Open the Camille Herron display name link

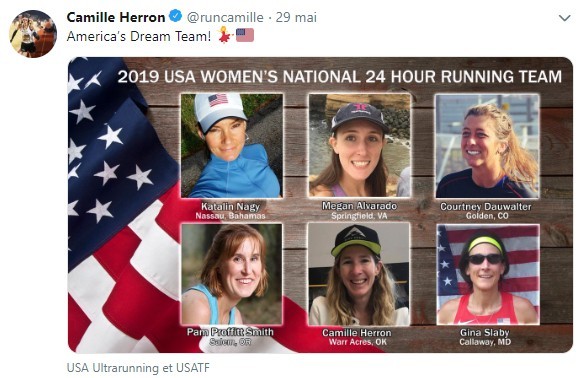[116, 17]
